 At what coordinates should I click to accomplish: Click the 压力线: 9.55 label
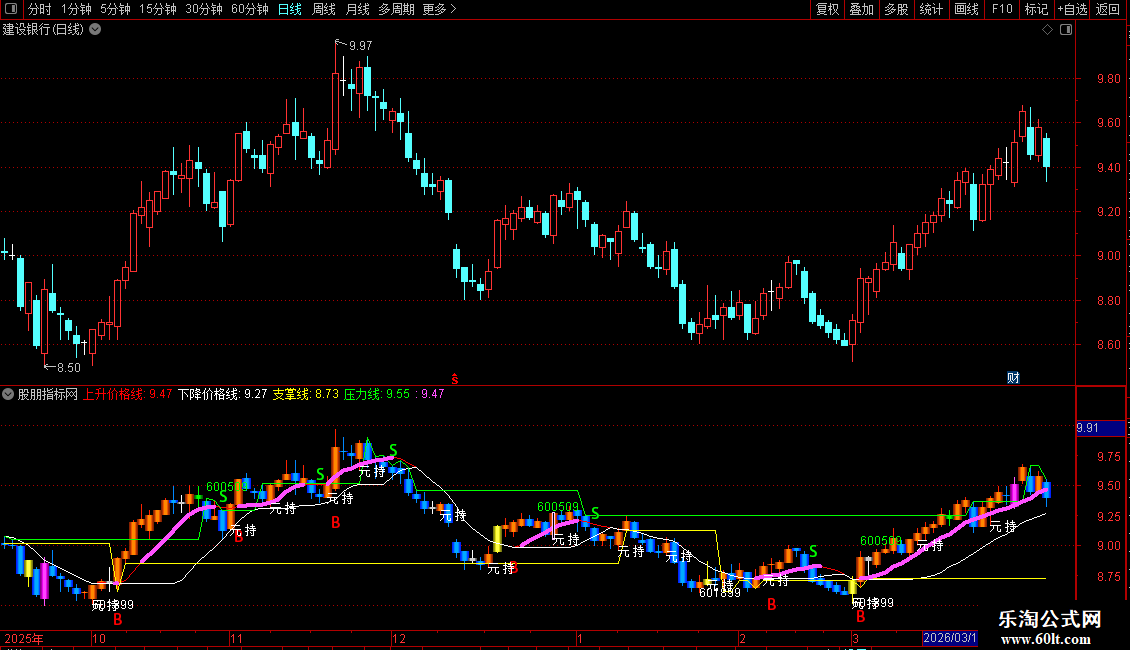(377, 394)
